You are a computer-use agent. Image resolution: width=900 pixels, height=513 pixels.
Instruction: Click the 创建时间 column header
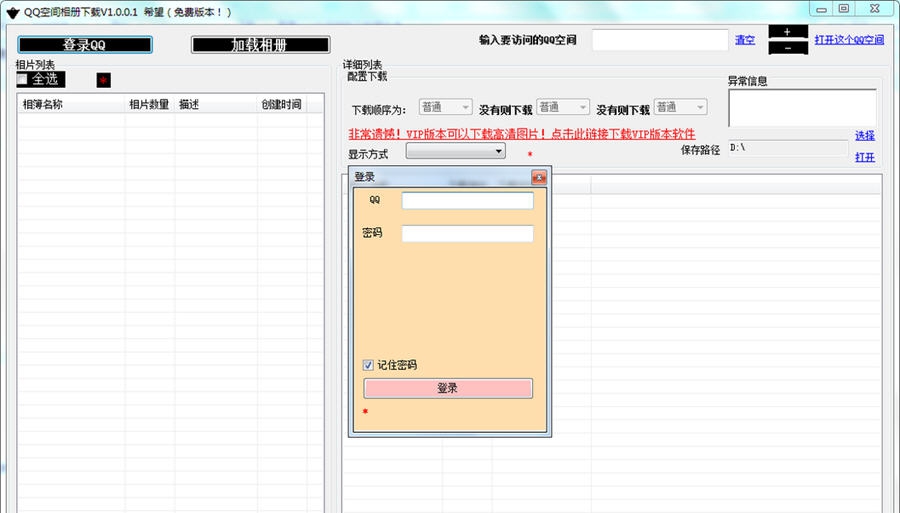[281, 104]
